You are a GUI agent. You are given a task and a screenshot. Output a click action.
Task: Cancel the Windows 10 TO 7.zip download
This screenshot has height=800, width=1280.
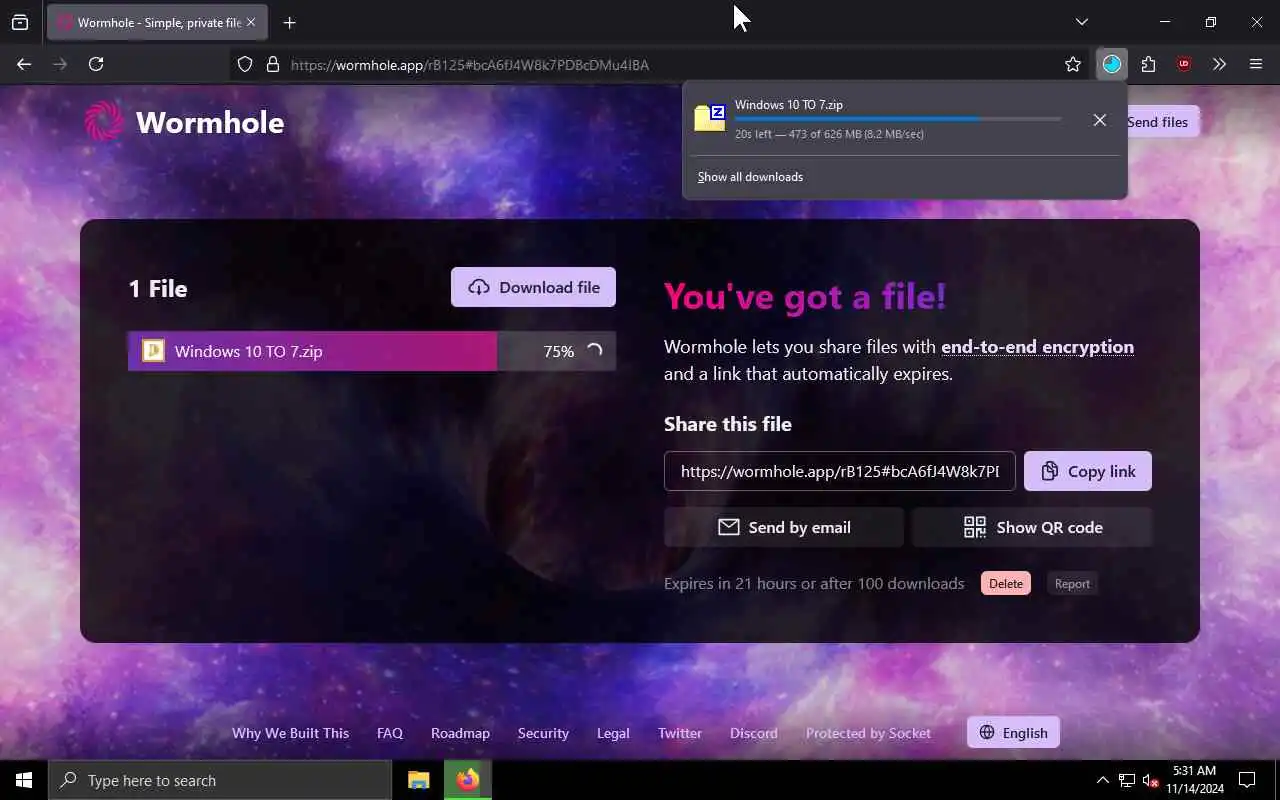point(1099,120)
